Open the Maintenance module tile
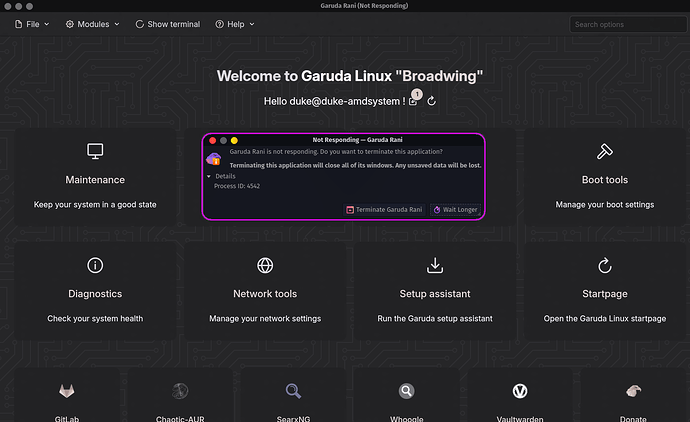 (95, 178)
